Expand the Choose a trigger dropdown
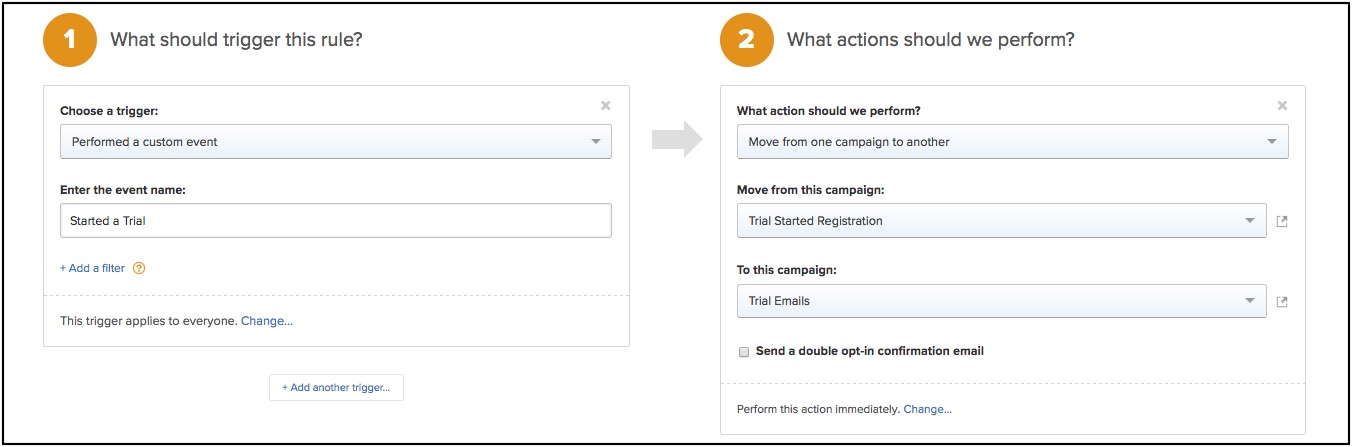The width and height of the screenshot is (1352, 447). (335, 142)
